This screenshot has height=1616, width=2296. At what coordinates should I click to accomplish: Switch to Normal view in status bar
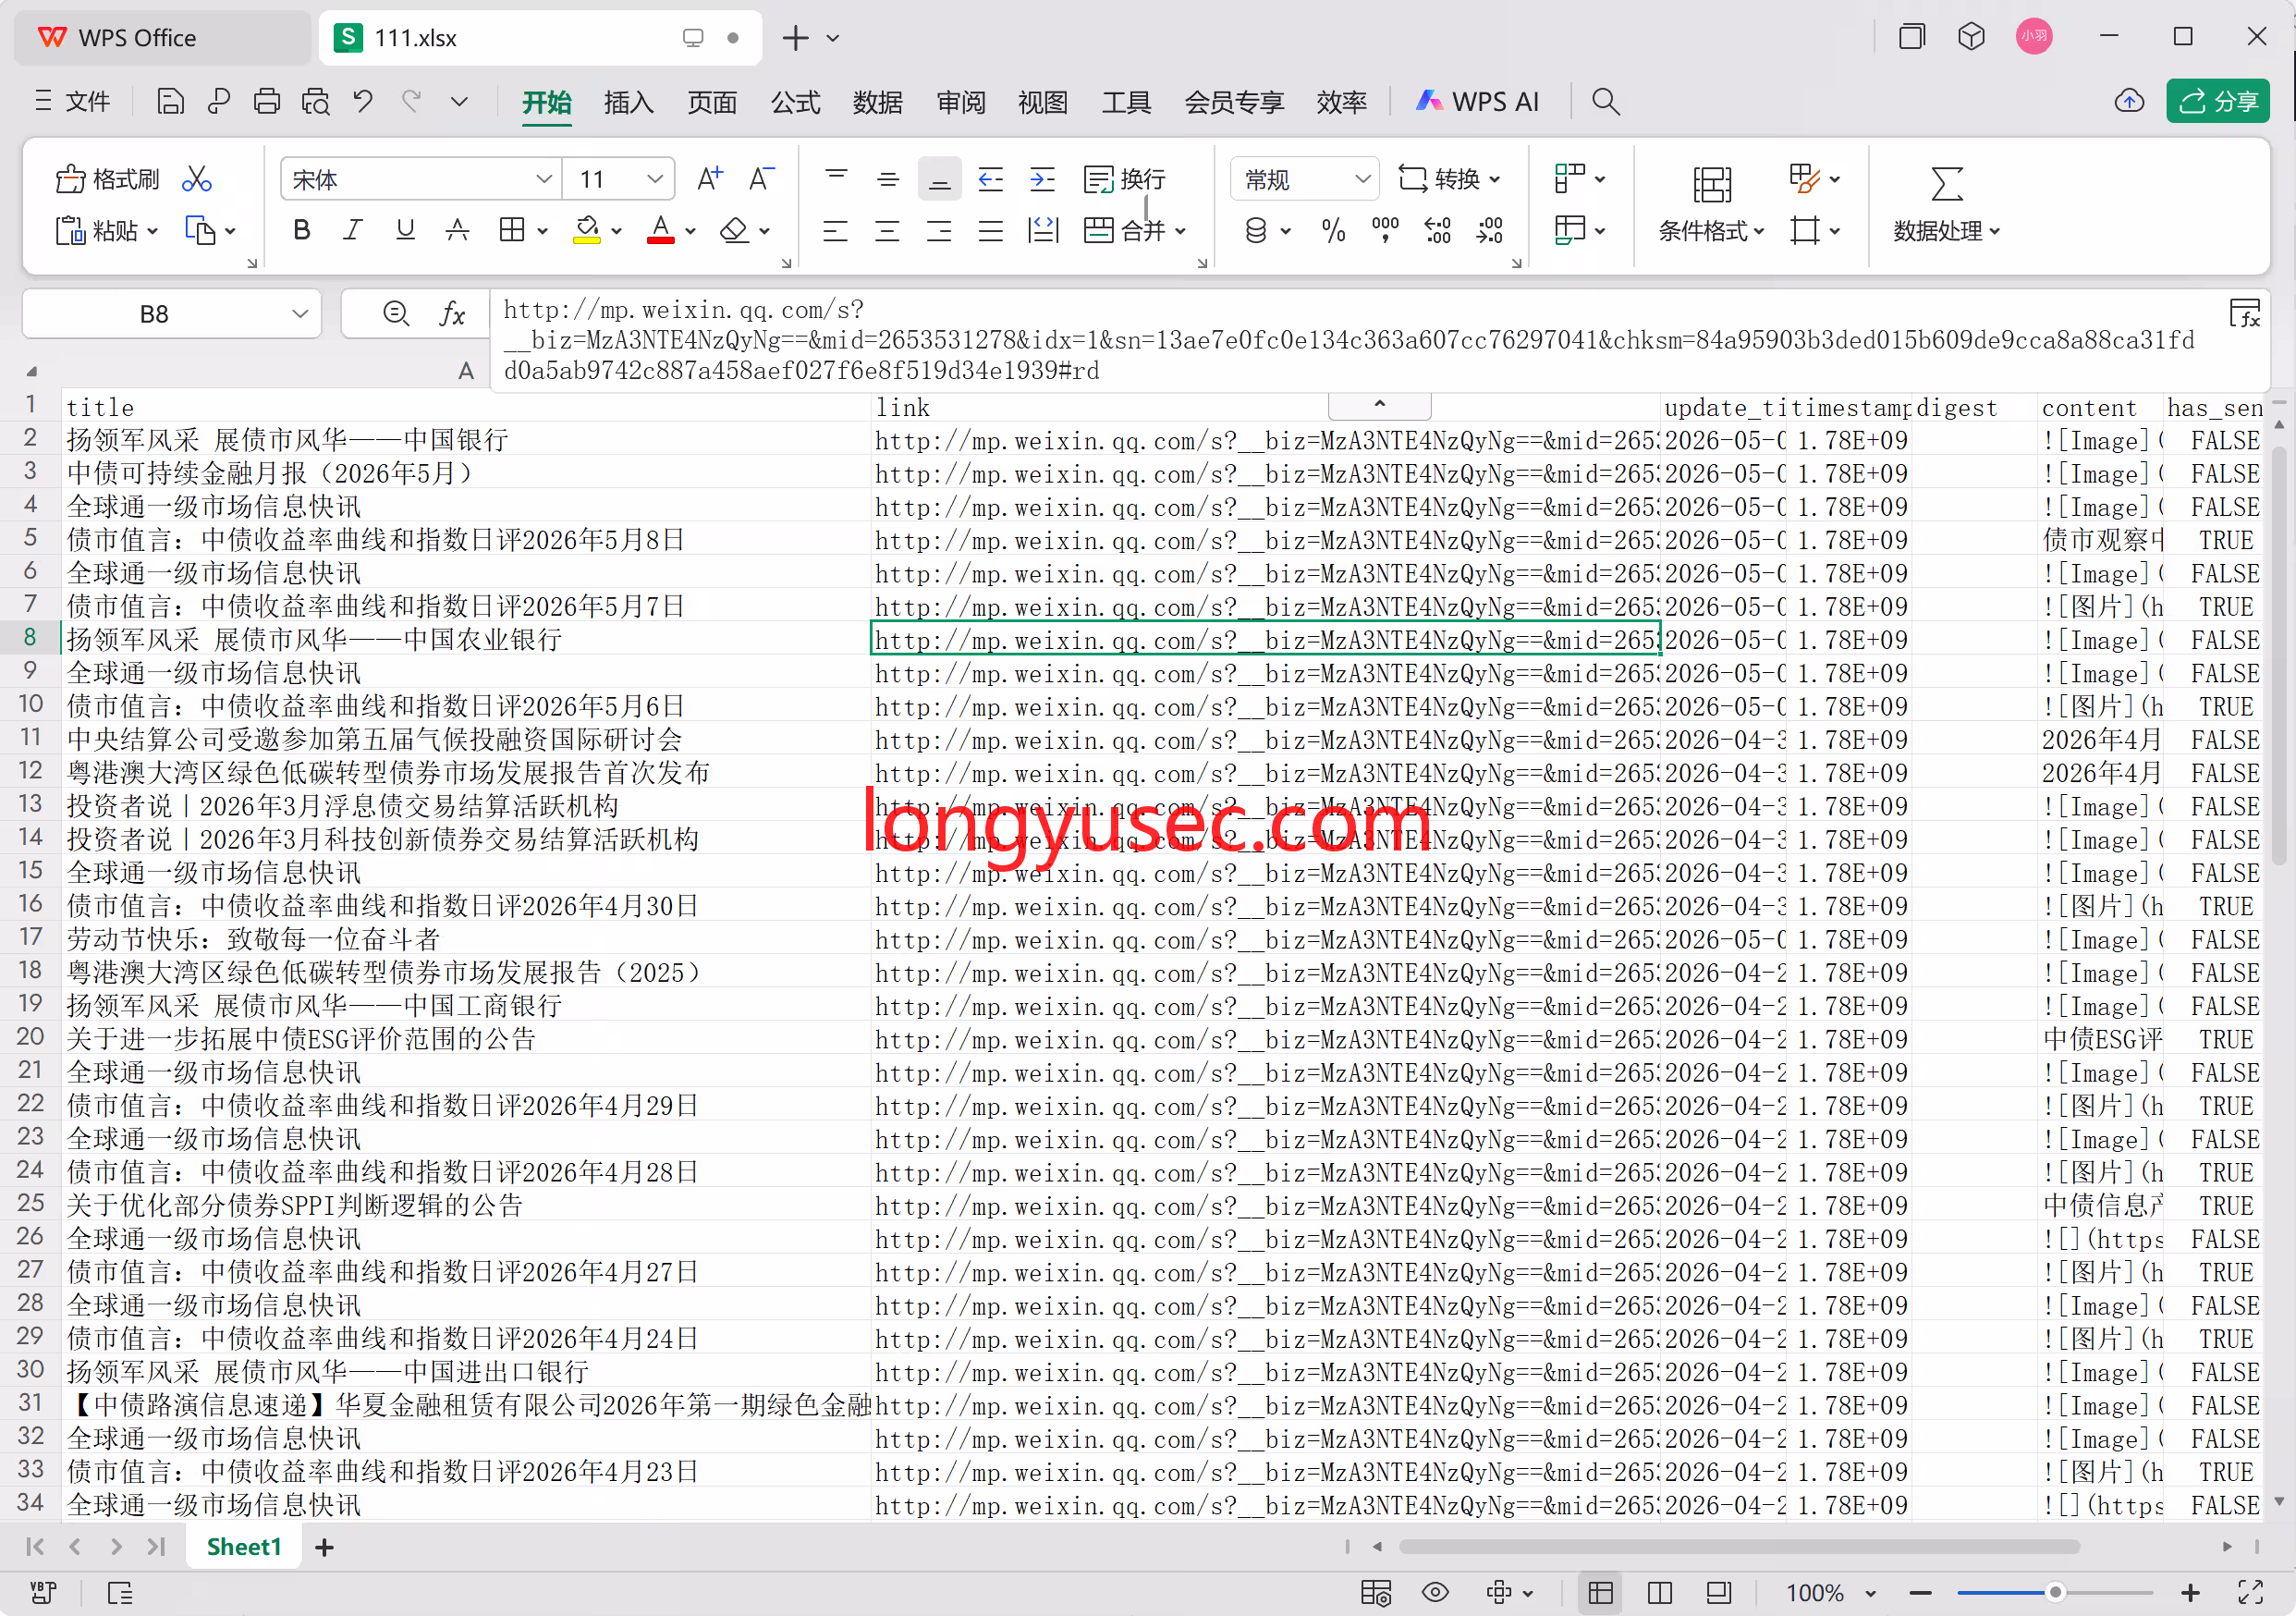coord(1600,1592)
